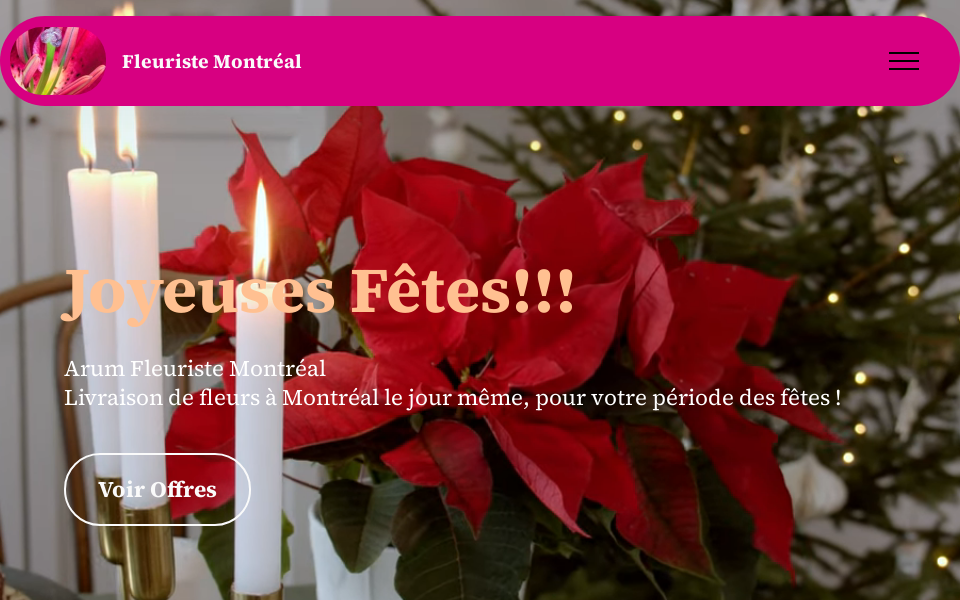This screenshot has height=600, width=960.
Task: Click the flame of the front center candle
Action: pos(261,230)
